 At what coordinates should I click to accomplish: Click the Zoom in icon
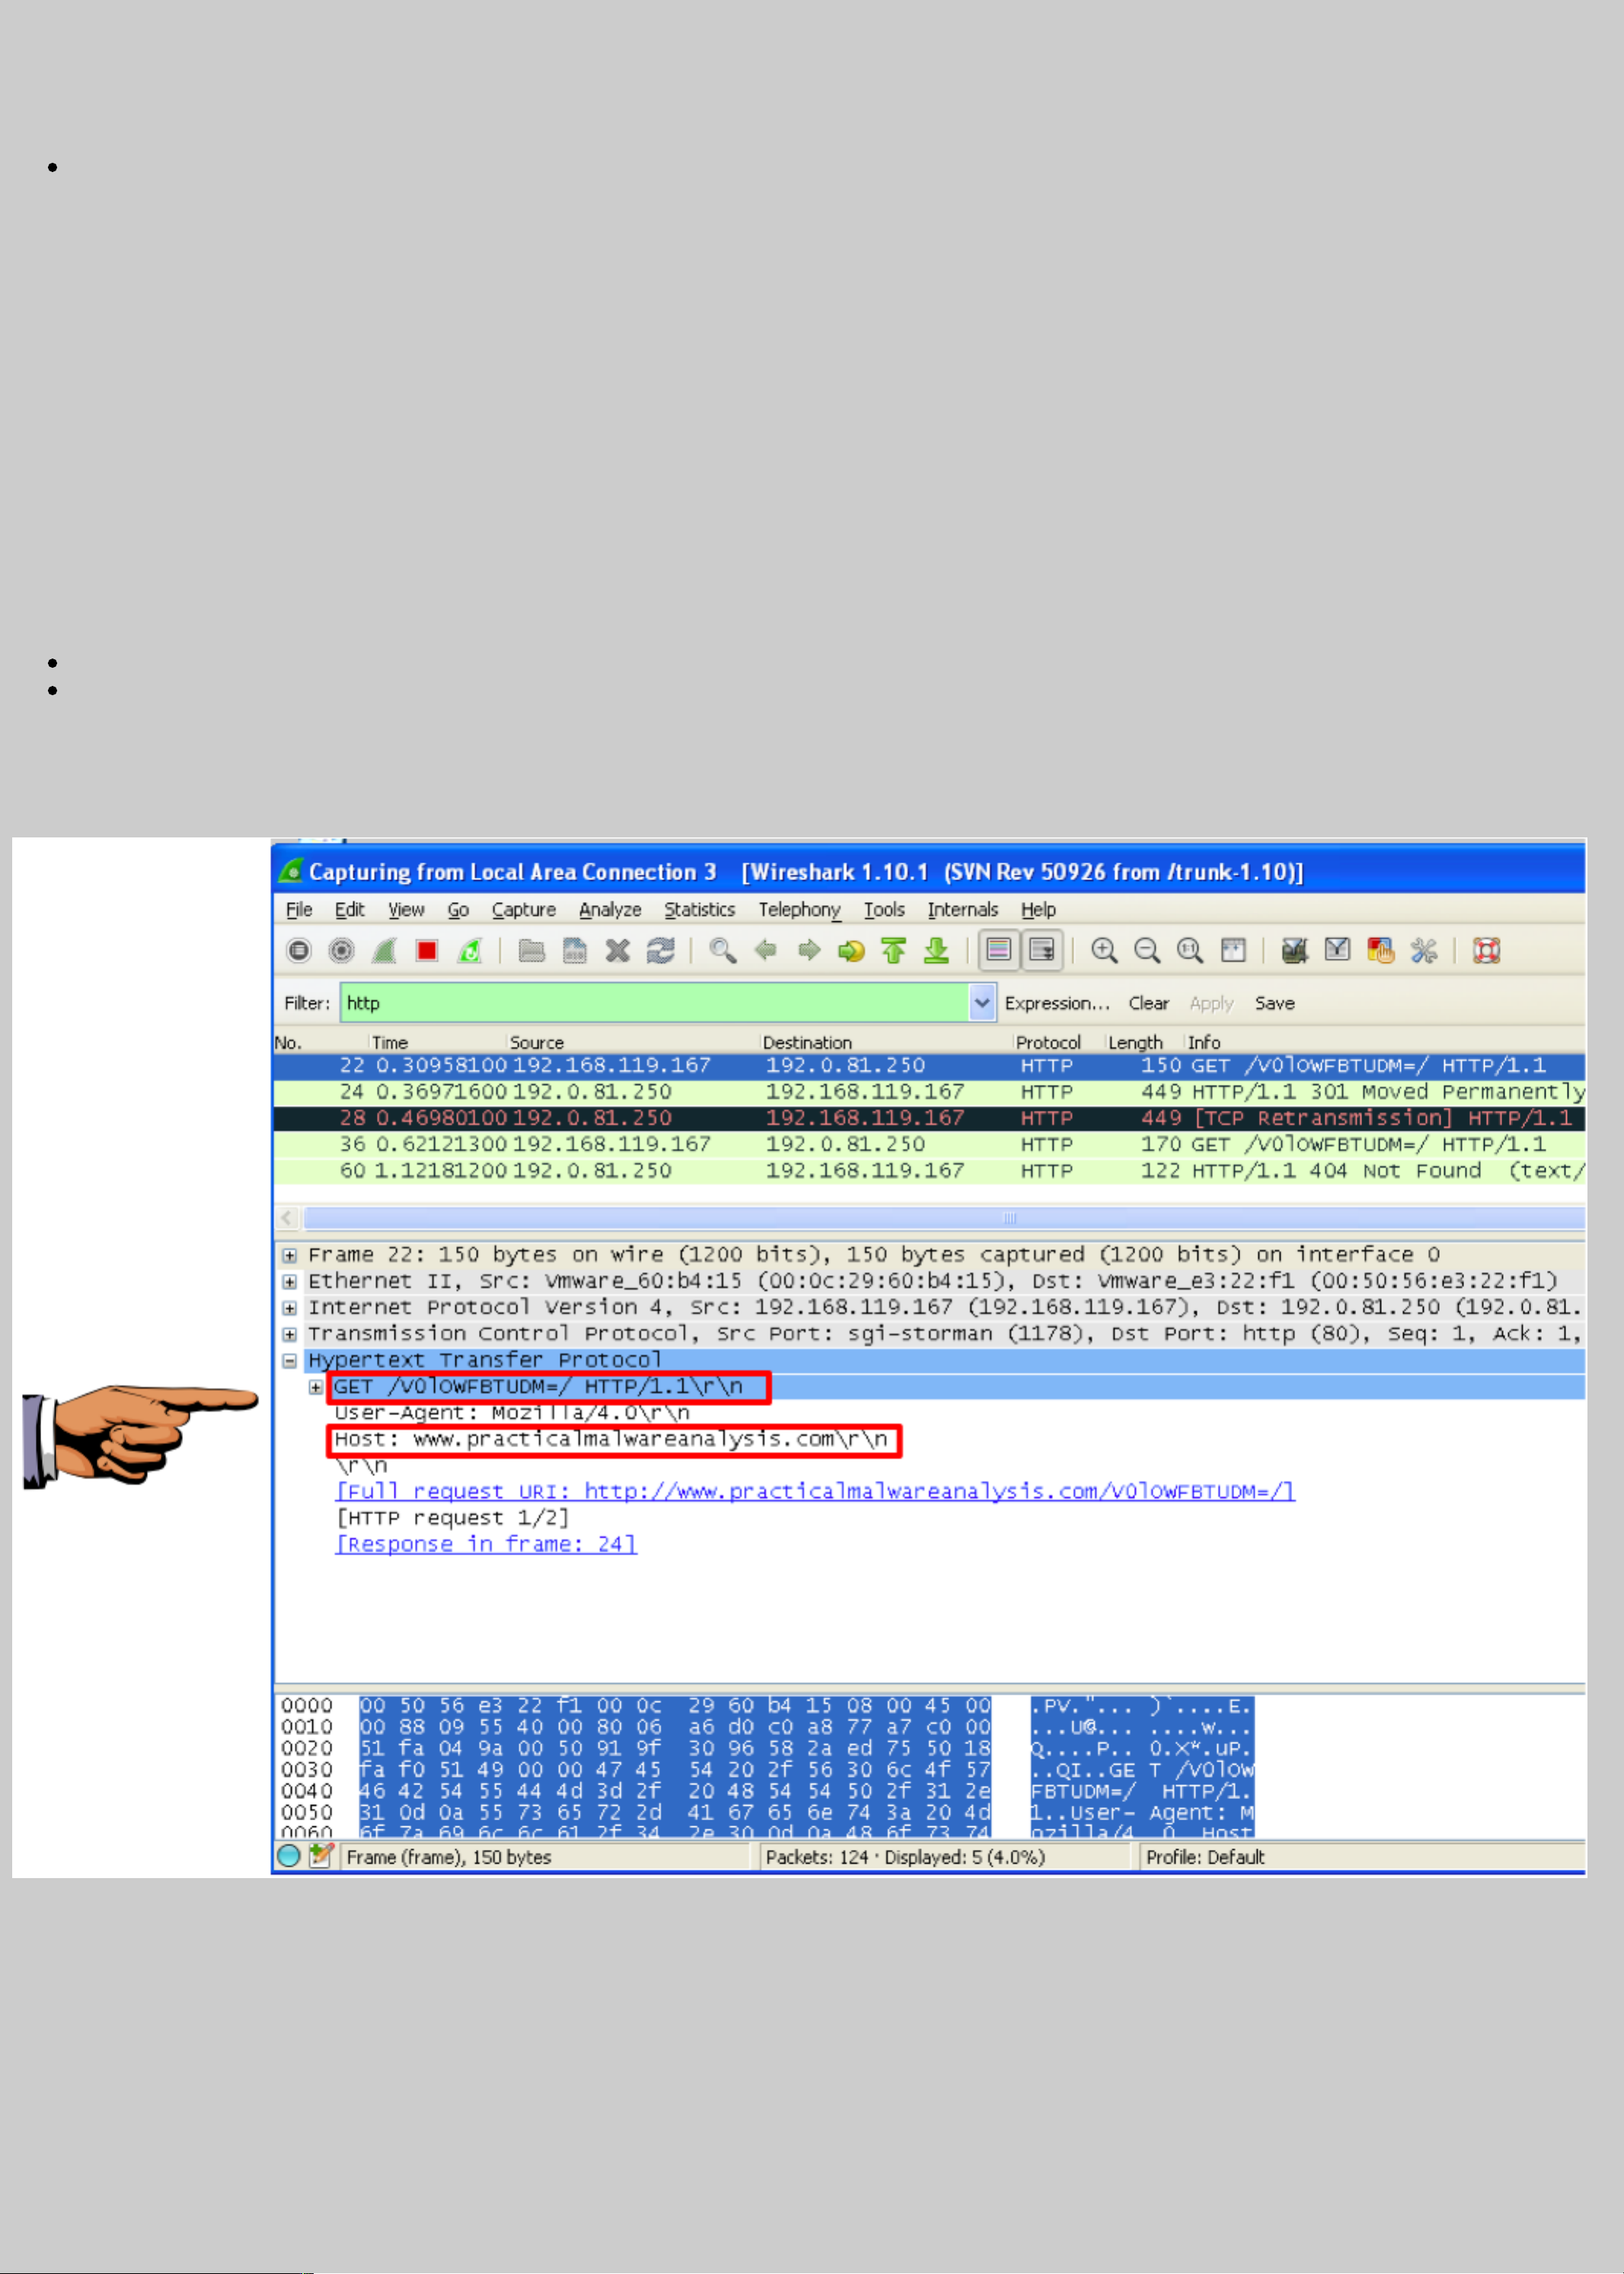(1104, 950)
